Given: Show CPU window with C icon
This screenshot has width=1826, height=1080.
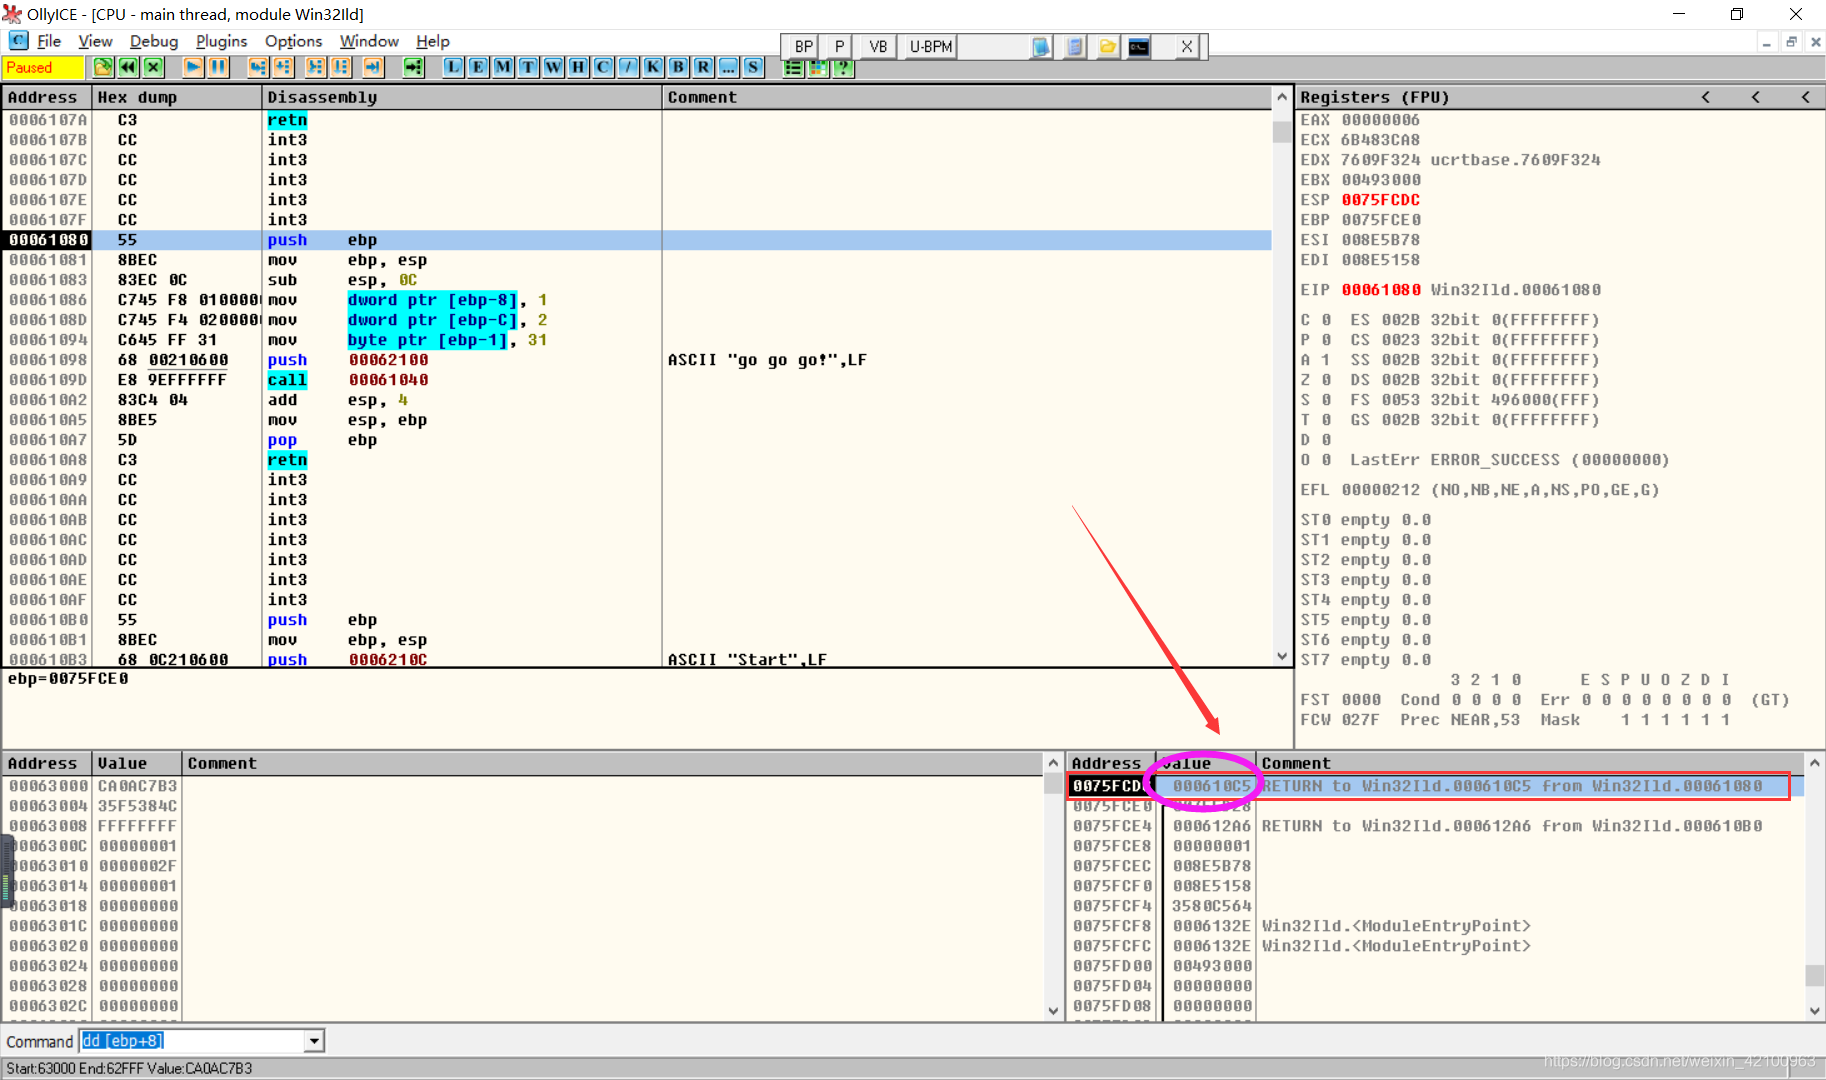Looking at the screenshot, I should (x=603, y=67).
